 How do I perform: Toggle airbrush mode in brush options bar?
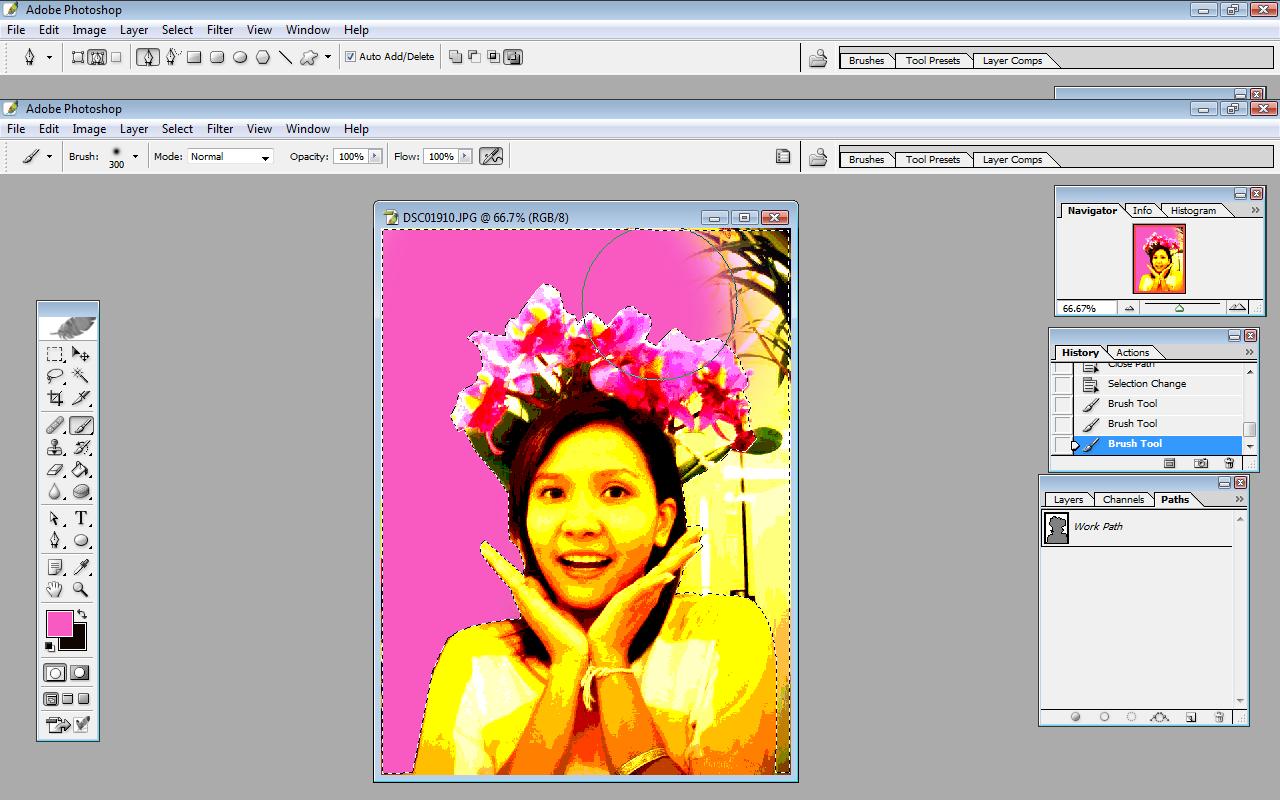coord(491,156)
